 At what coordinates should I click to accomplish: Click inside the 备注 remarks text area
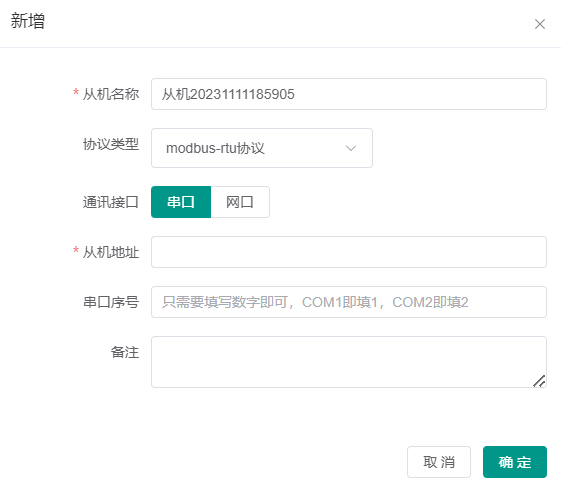(x=349, y=362)
